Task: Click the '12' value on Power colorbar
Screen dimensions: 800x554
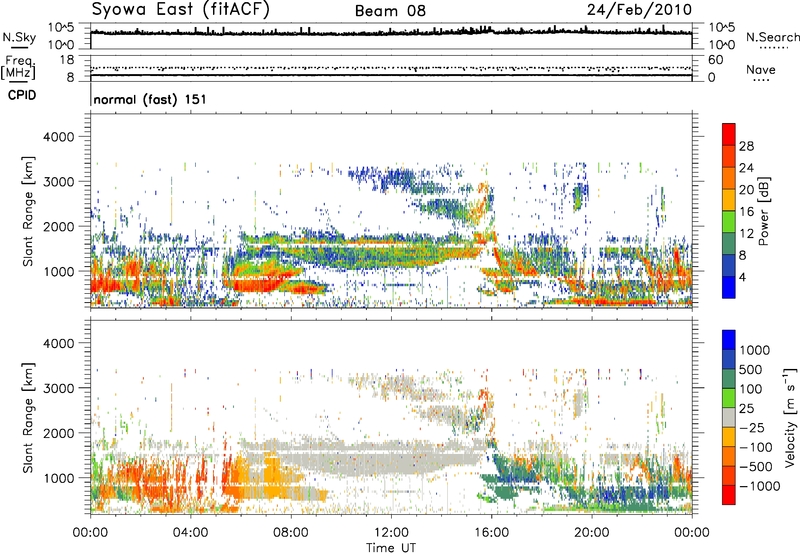Action: pyautogui.click(x=746, y=234)
